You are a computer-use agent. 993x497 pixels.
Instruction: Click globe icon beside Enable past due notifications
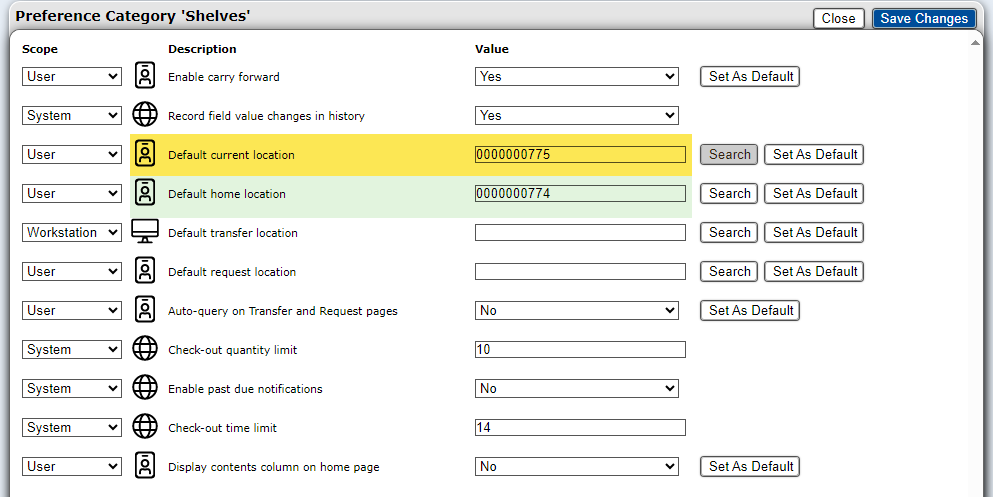[x=146, y=388]
